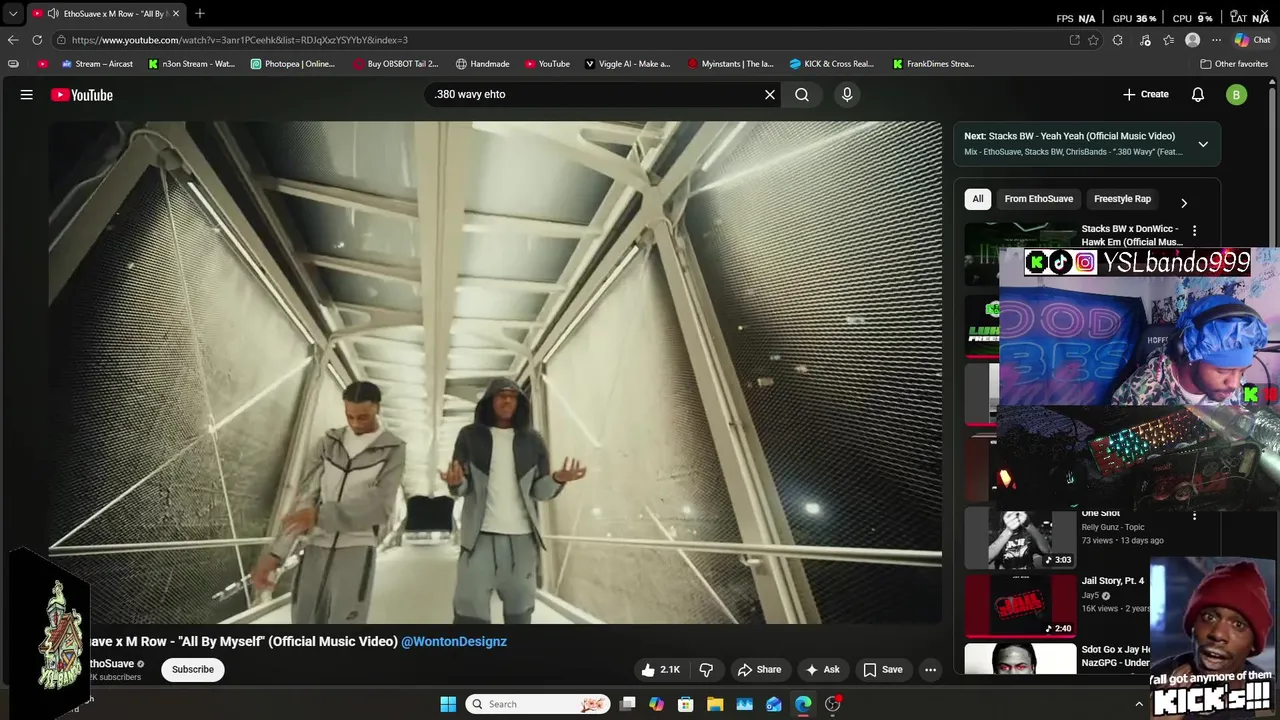This screenshot has height=720, width=1280.
Task: Open the FrankDimes Stream bookmark
Action: pyautogui.click(x=933, y=64)
